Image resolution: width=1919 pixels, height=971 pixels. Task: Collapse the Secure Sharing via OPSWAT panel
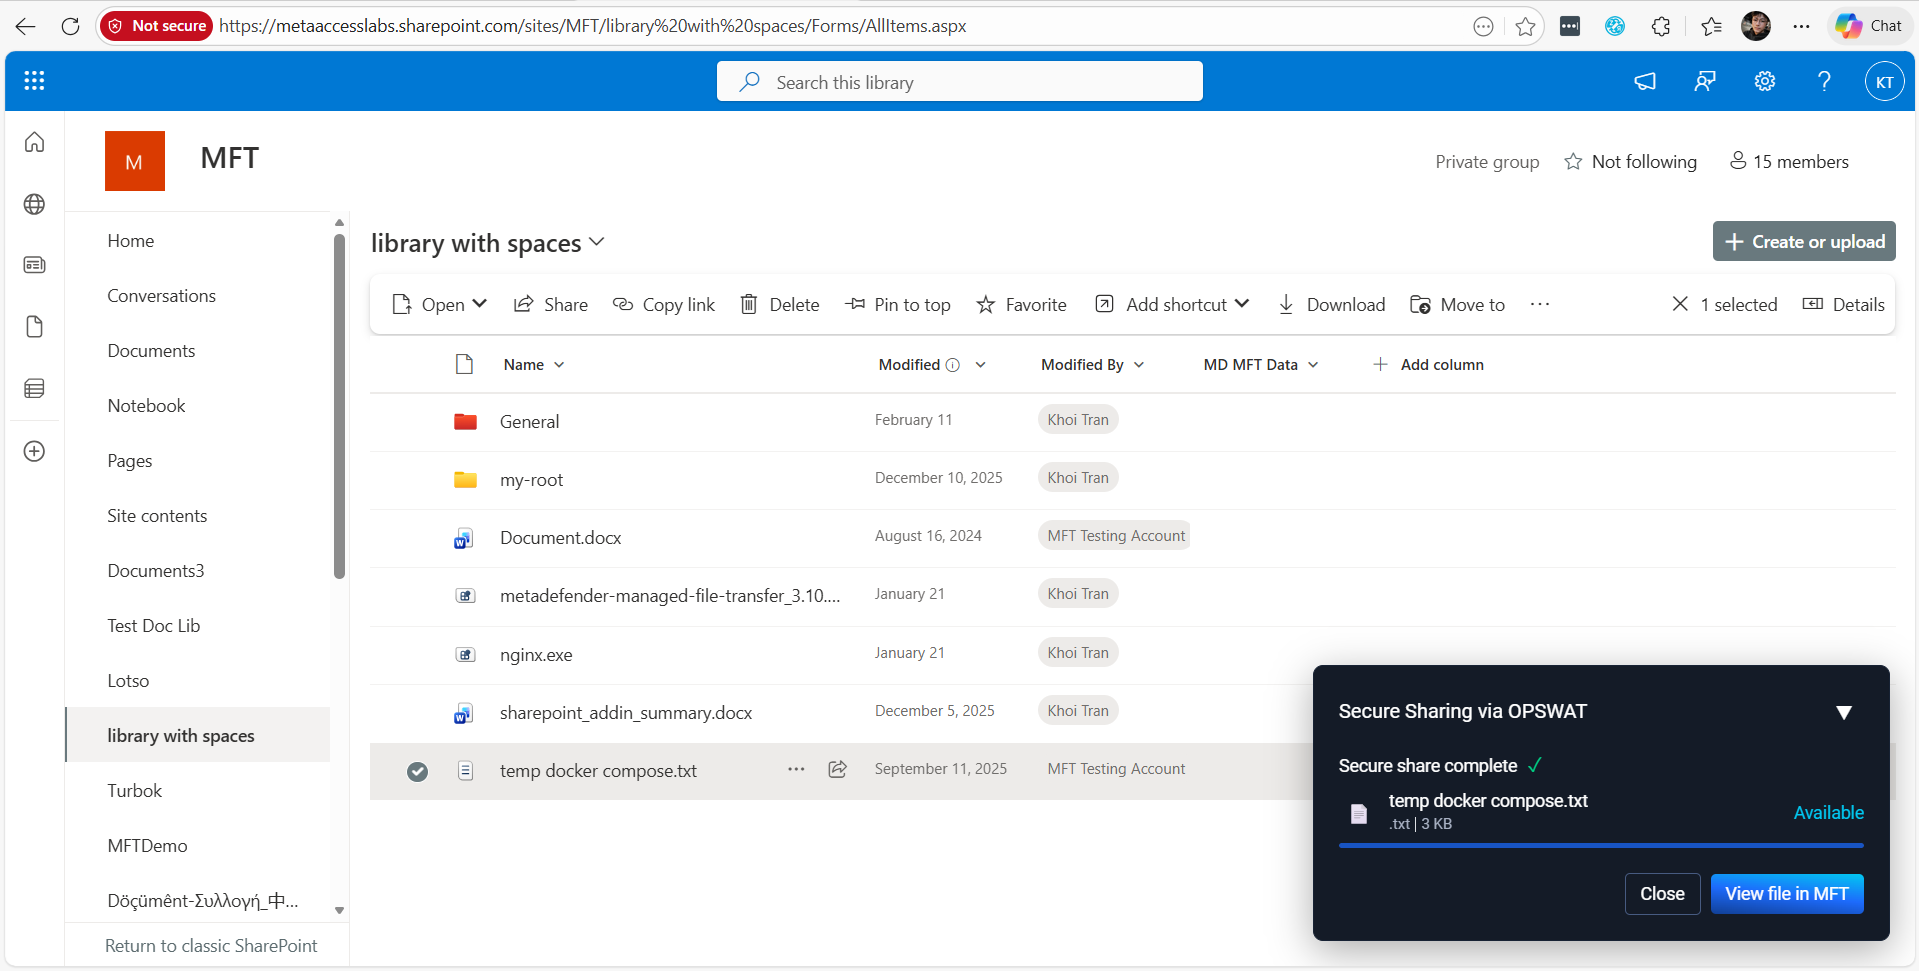click(x=1844, y=711)
